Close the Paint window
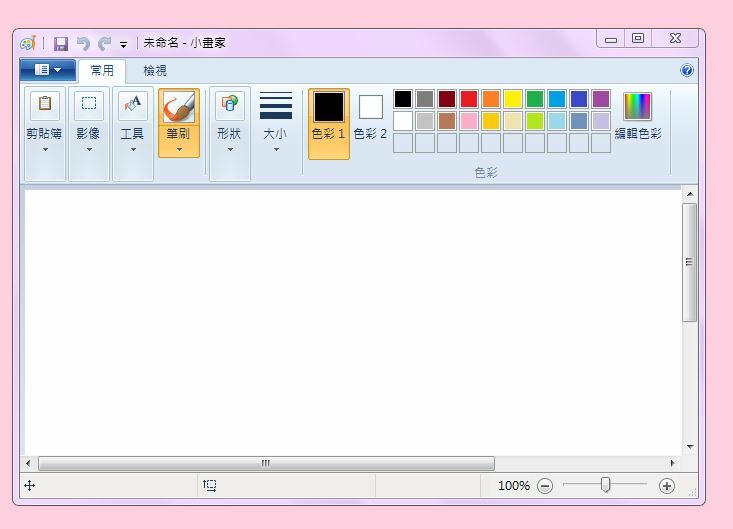Image resolution: width=733 pixels, height=529 pixels. [675, 38]
